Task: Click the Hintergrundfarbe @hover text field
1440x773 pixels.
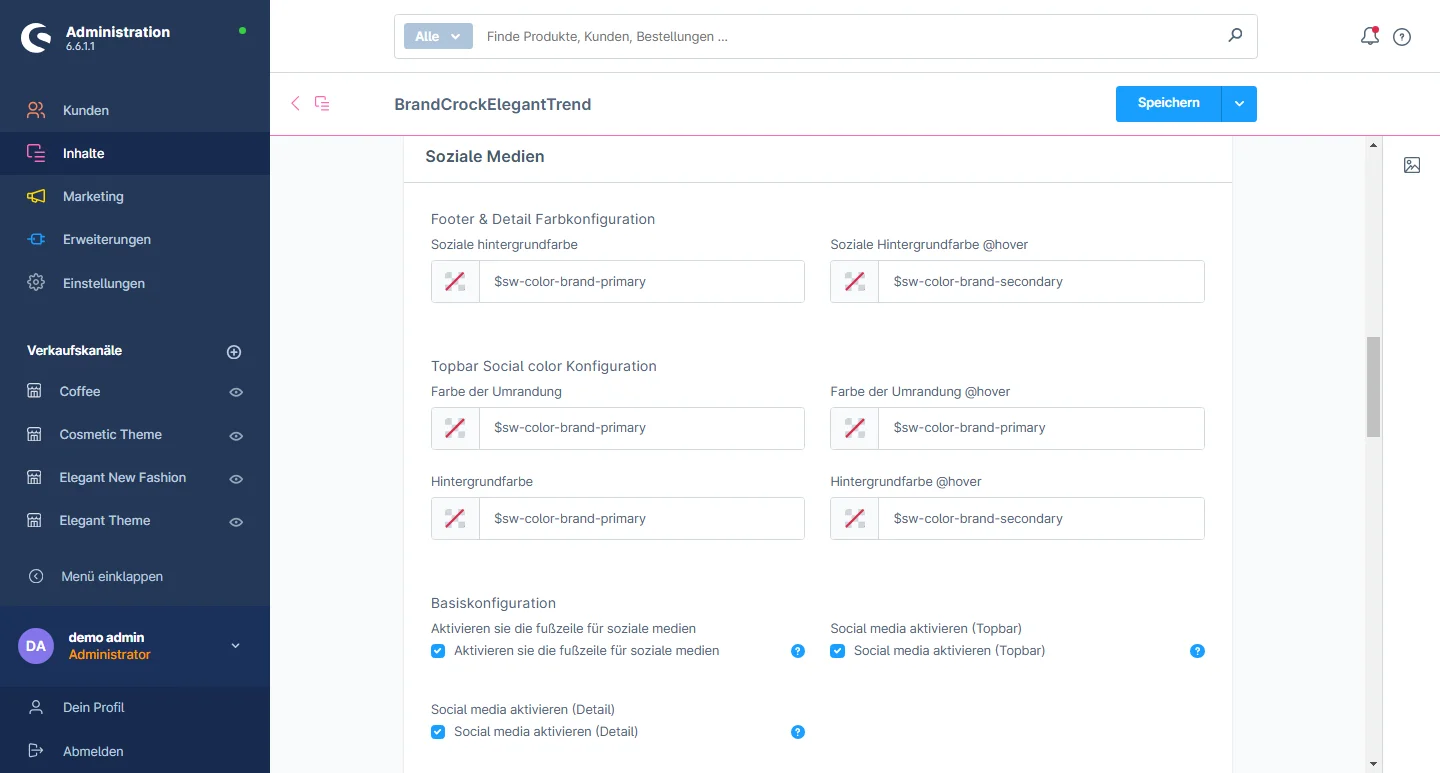Action: point(1040,519)
